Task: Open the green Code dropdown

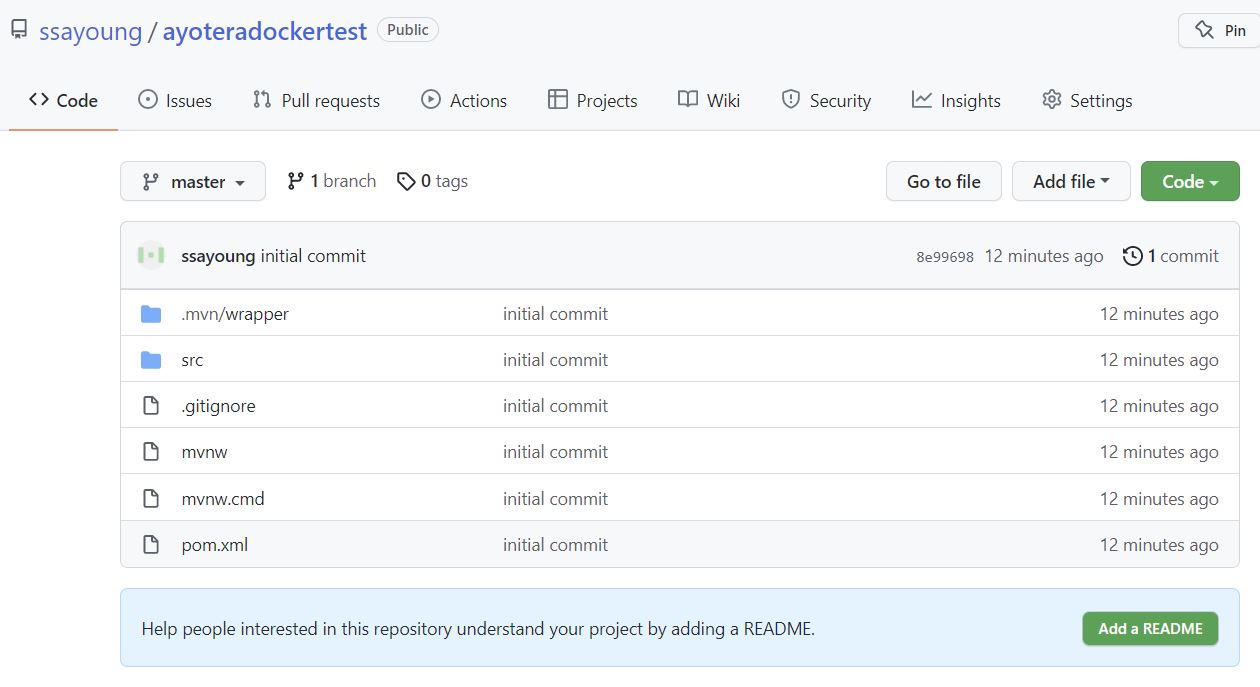Action: pos(1190,181)
